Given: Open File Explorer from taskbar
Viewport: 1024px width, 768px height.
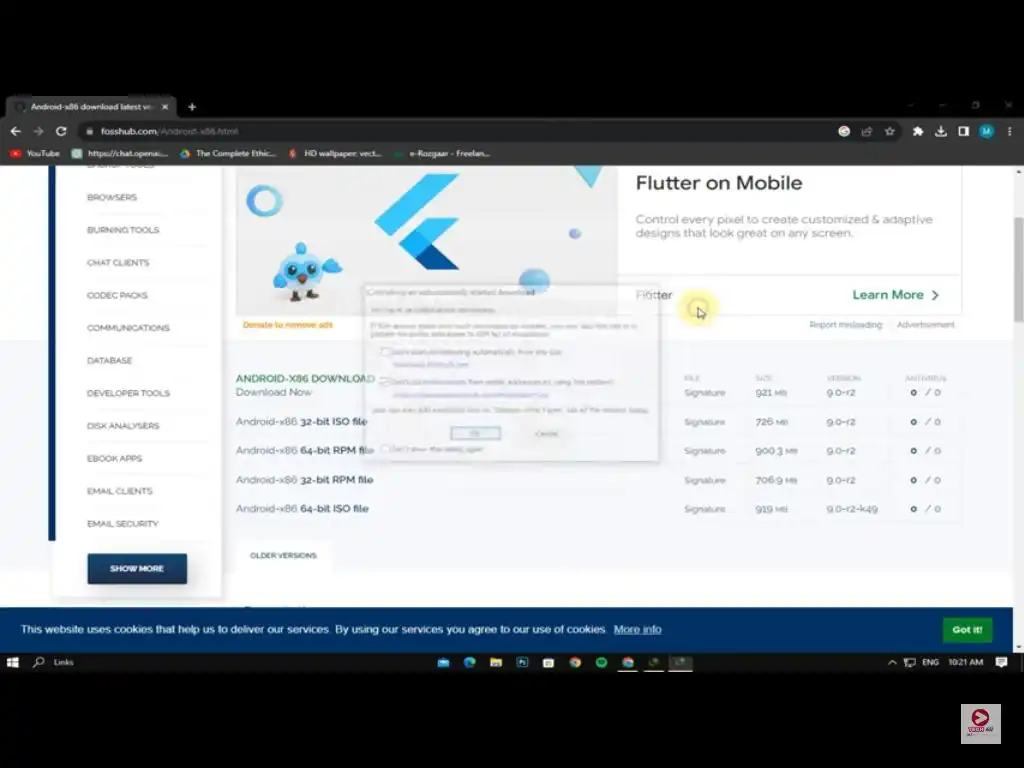Looking at the screenshot, I should [x=496, y=662].
